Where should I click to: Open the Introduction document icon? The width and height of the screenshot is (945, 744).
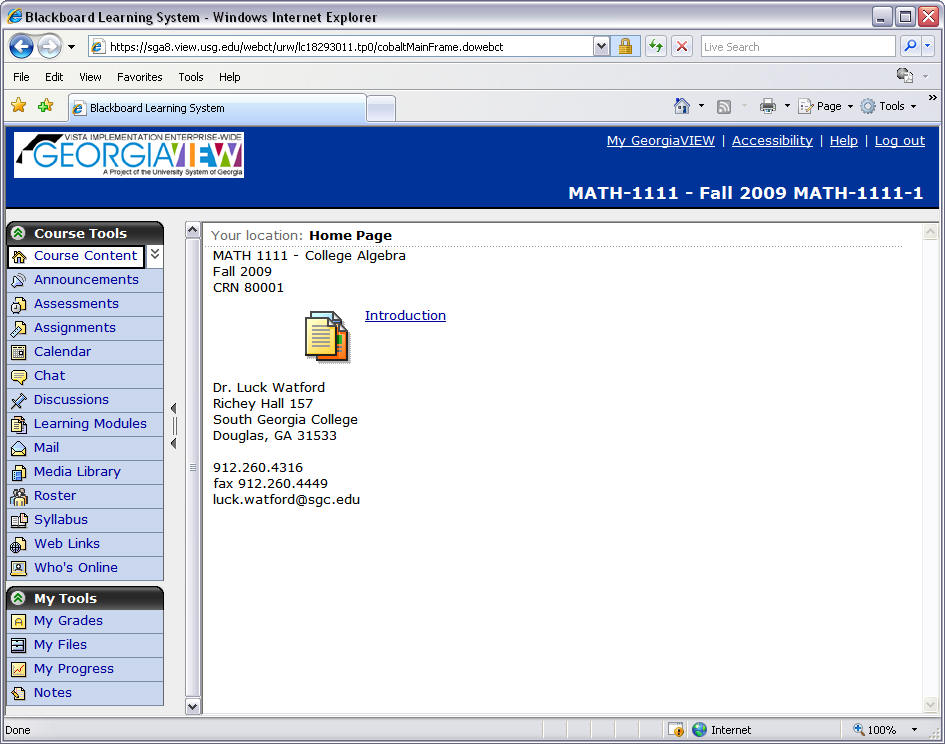(x=327, y=336)
